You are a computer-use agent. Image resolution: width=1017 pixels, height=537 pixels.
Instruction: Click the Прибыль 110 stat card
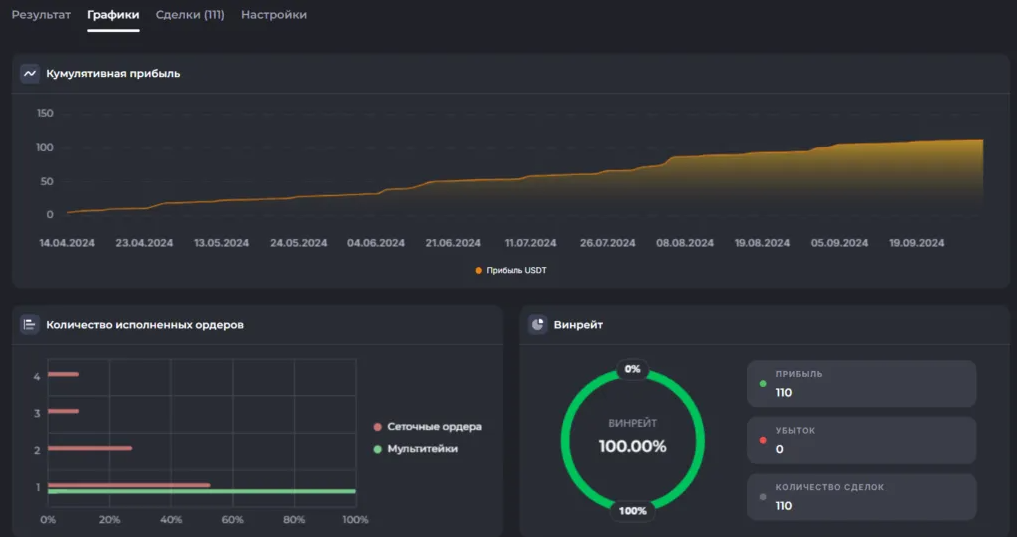(x=861, y=384)
